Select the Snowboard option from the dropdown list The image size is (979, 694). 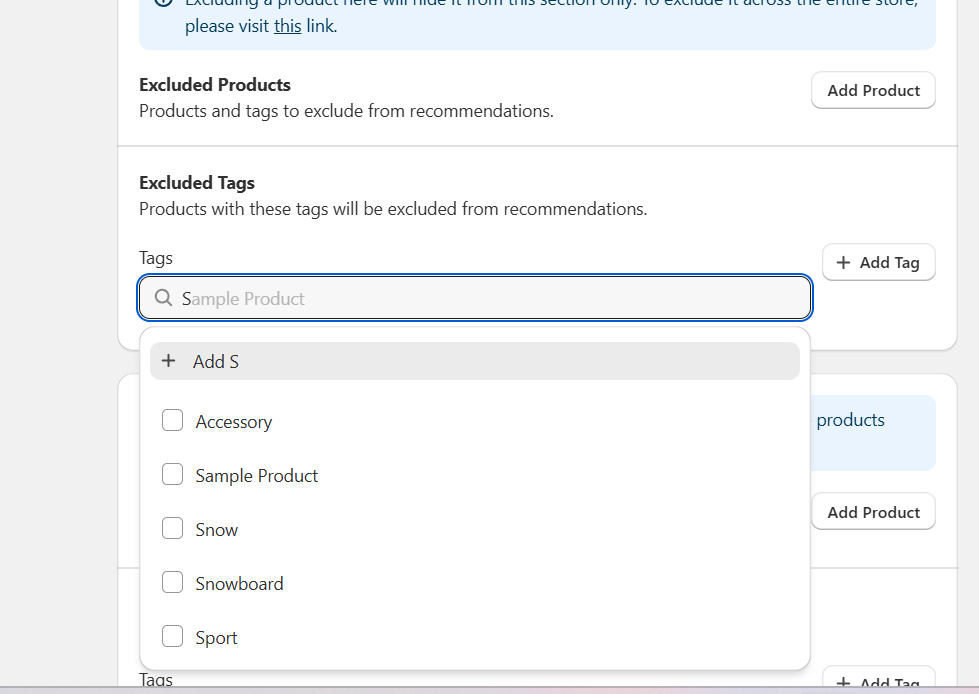(239, 582)
